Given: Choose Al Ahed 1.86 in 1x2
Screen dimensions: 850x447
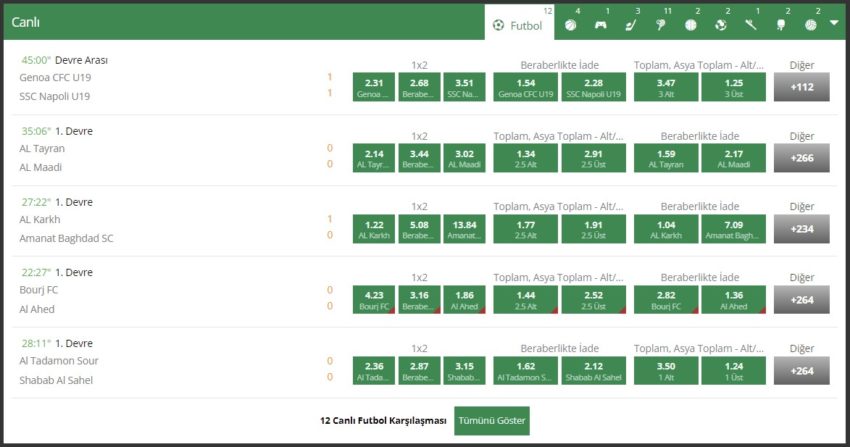Looking at the screenshot, I should (465, 300).
